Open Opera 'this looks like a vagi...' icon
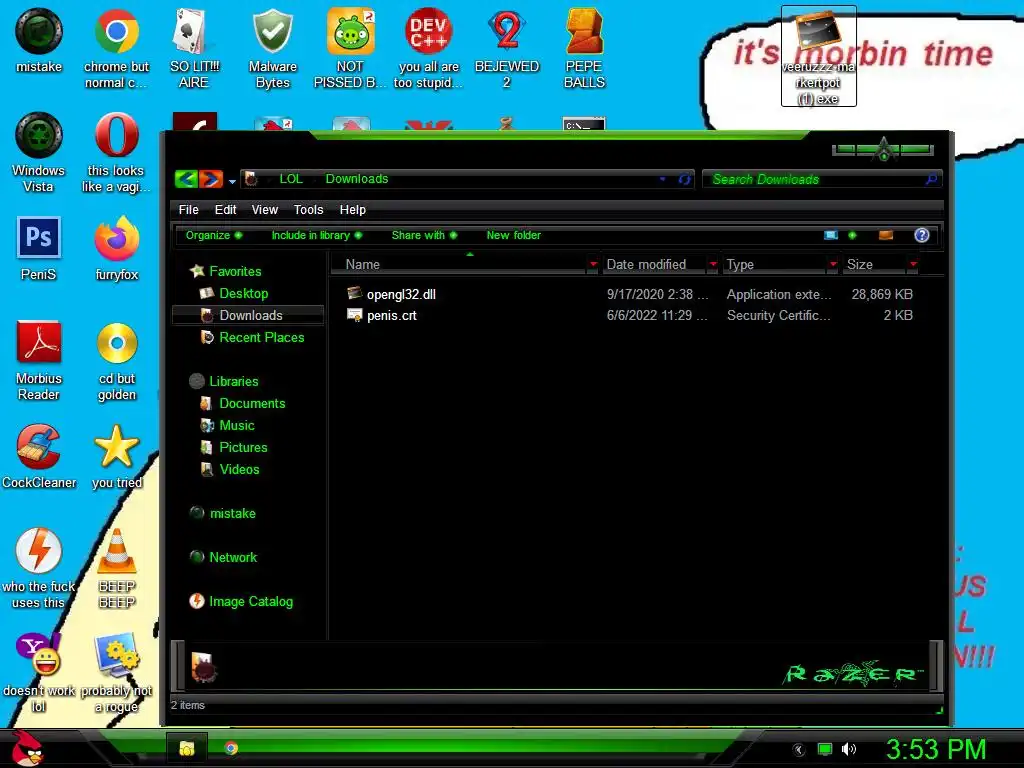 tap(116, 152)
